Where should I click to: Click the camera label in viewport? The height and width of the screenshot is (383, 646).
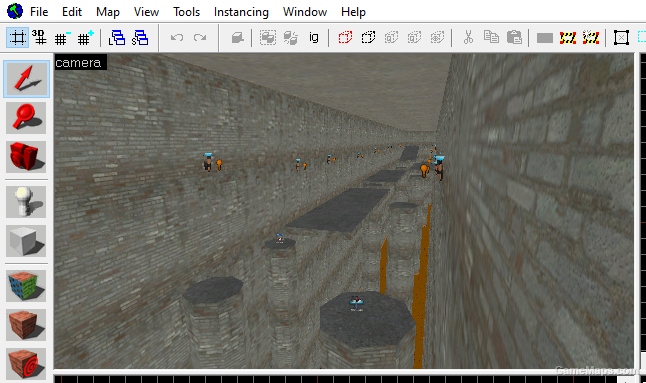point(78,63)
